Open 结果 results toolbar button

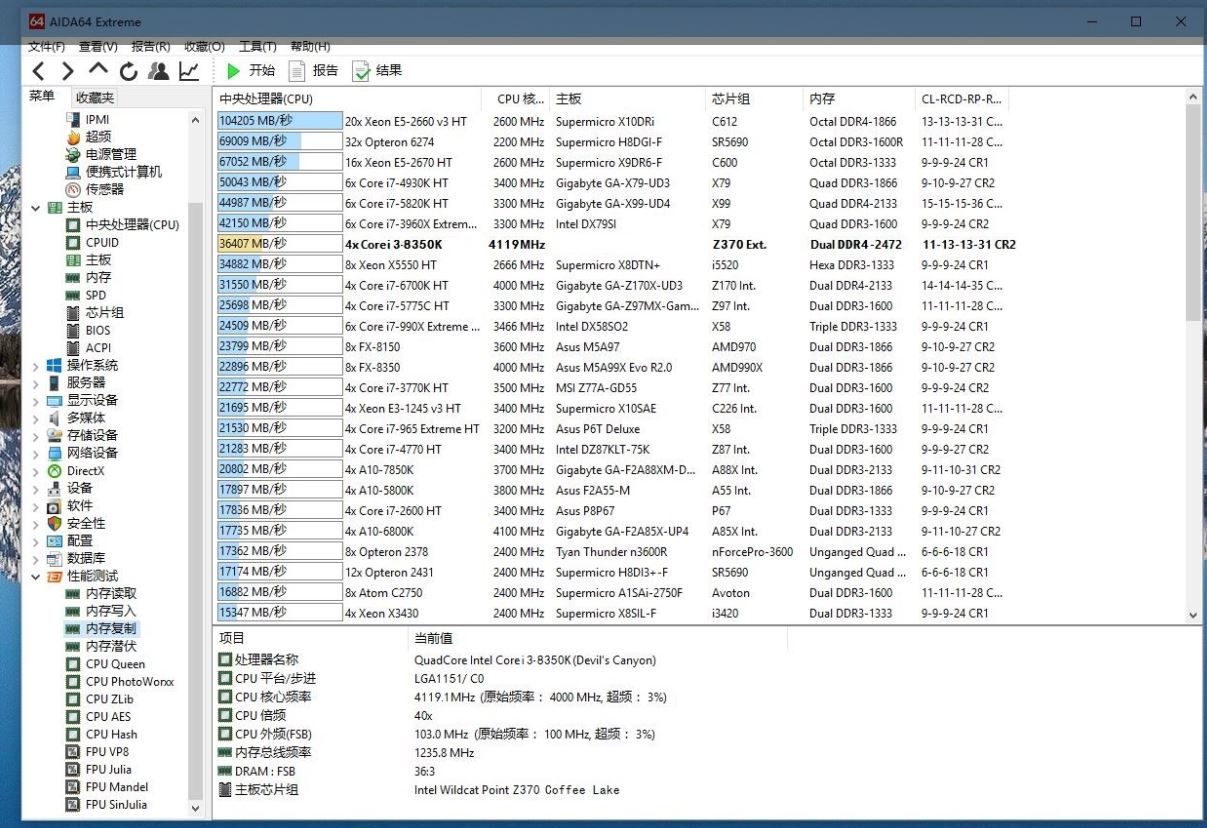pyautogui.click(x=377, y=71)
